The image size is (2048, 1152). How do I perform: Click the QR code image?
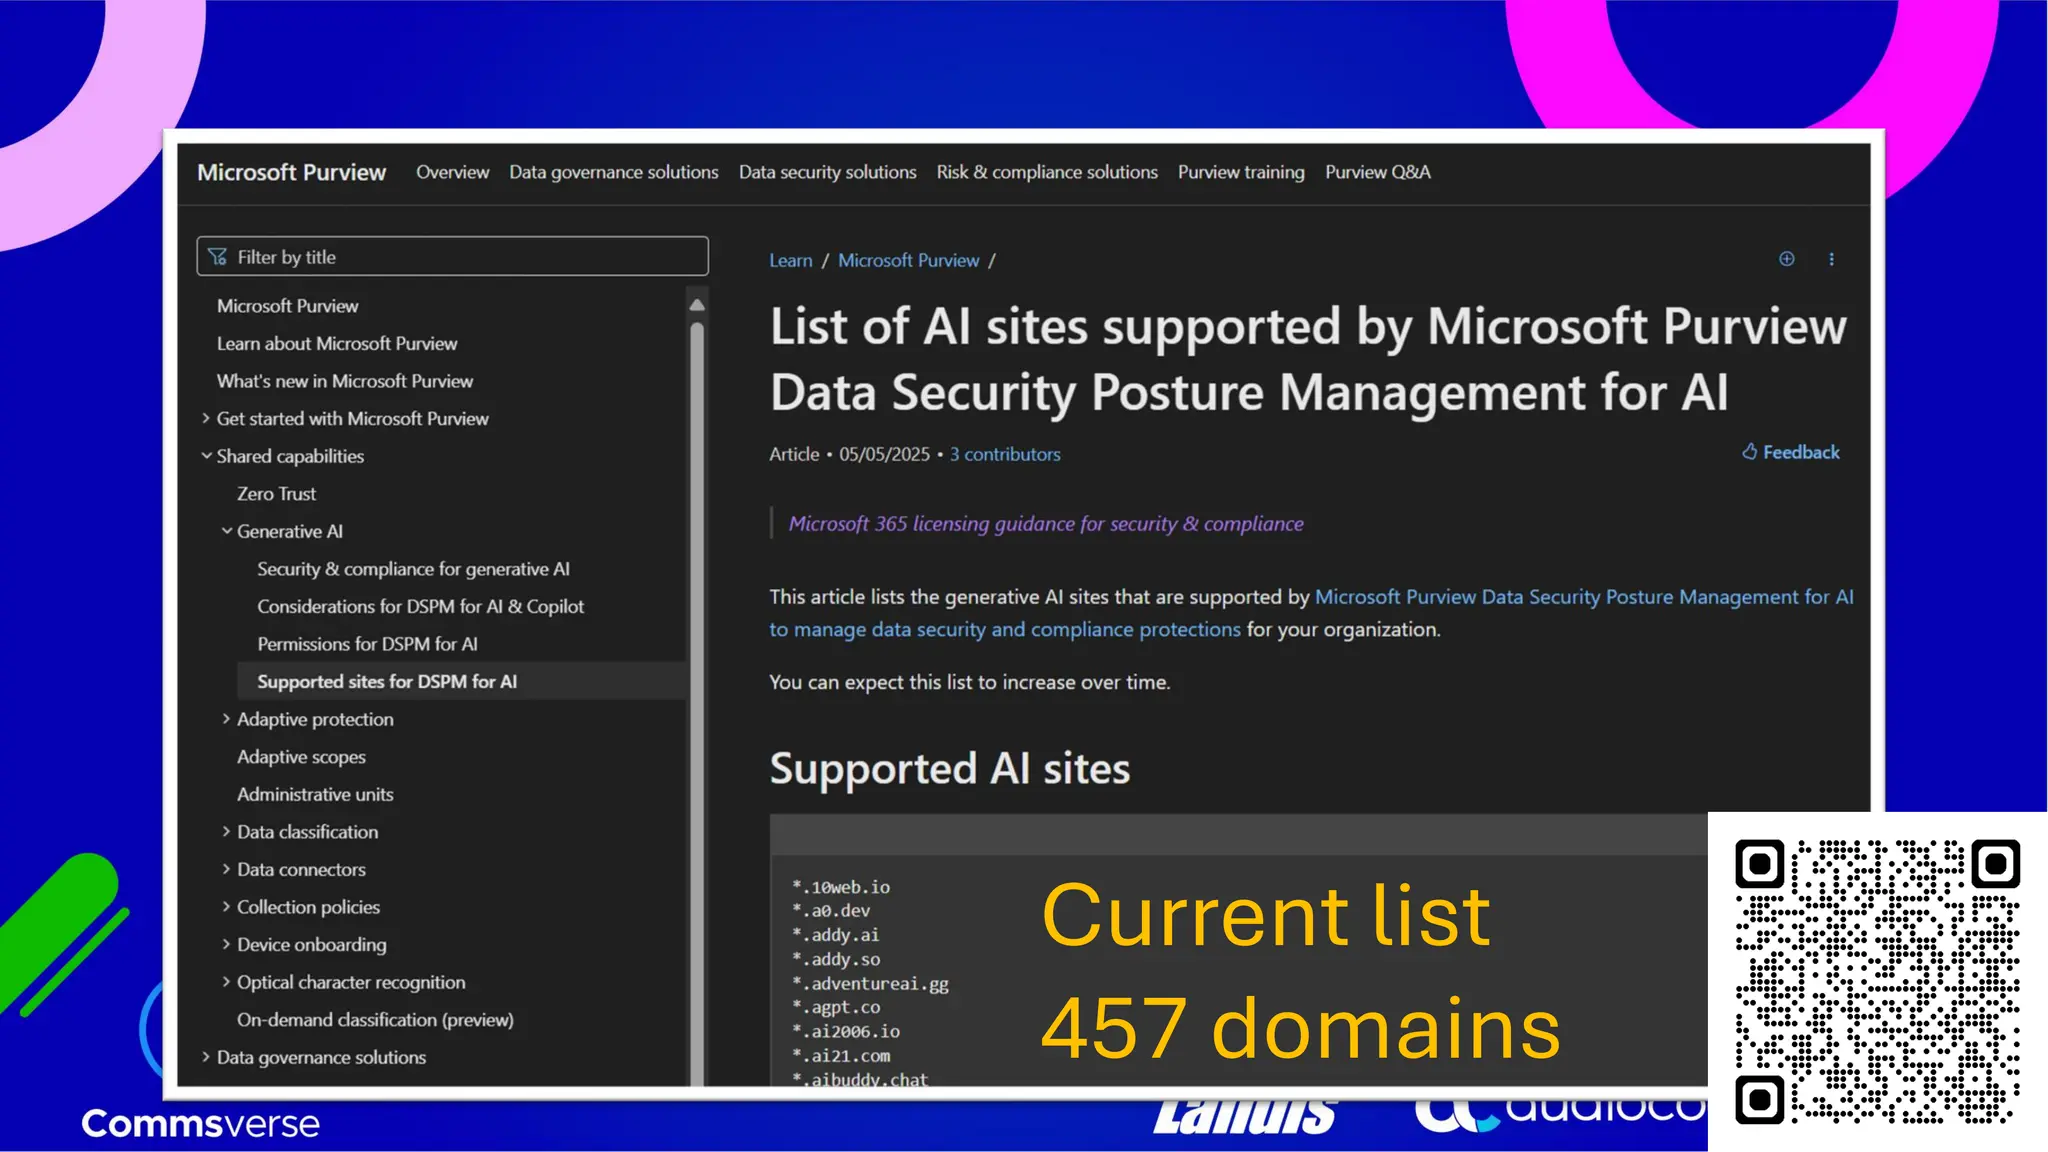pos(1877,981)
